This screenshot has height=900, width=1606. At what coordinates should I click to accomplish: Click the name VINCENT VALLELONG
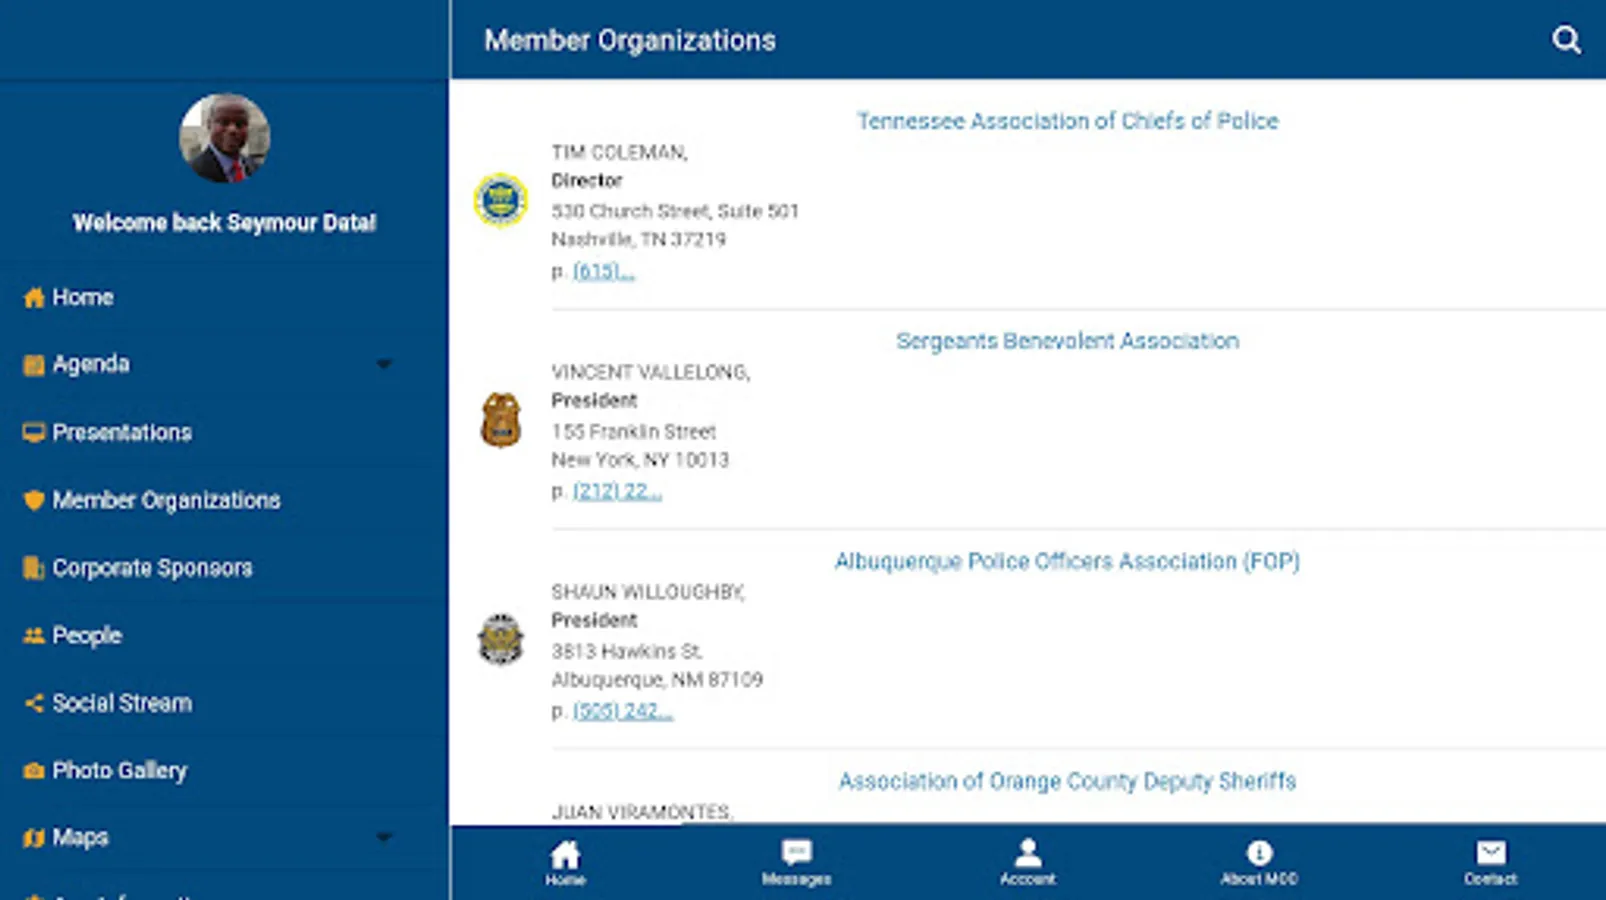click(651, 372)
